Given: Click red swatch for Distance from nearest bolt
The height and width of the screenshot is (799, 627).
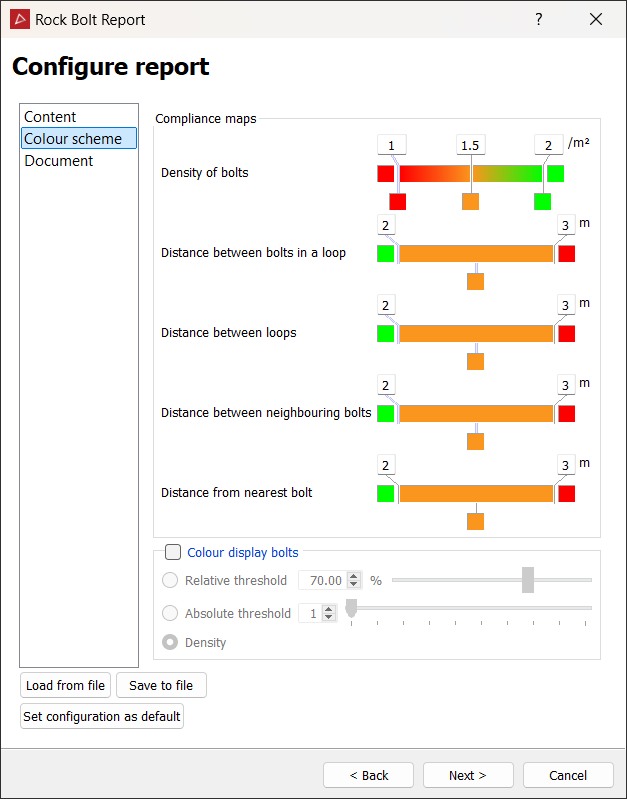Looking at the screenshot, I should pyautogui.click(x=566, y=493).
